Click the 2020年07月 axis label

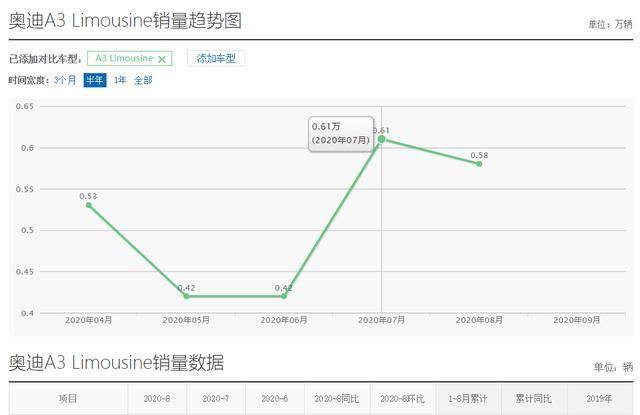[382, 320]
